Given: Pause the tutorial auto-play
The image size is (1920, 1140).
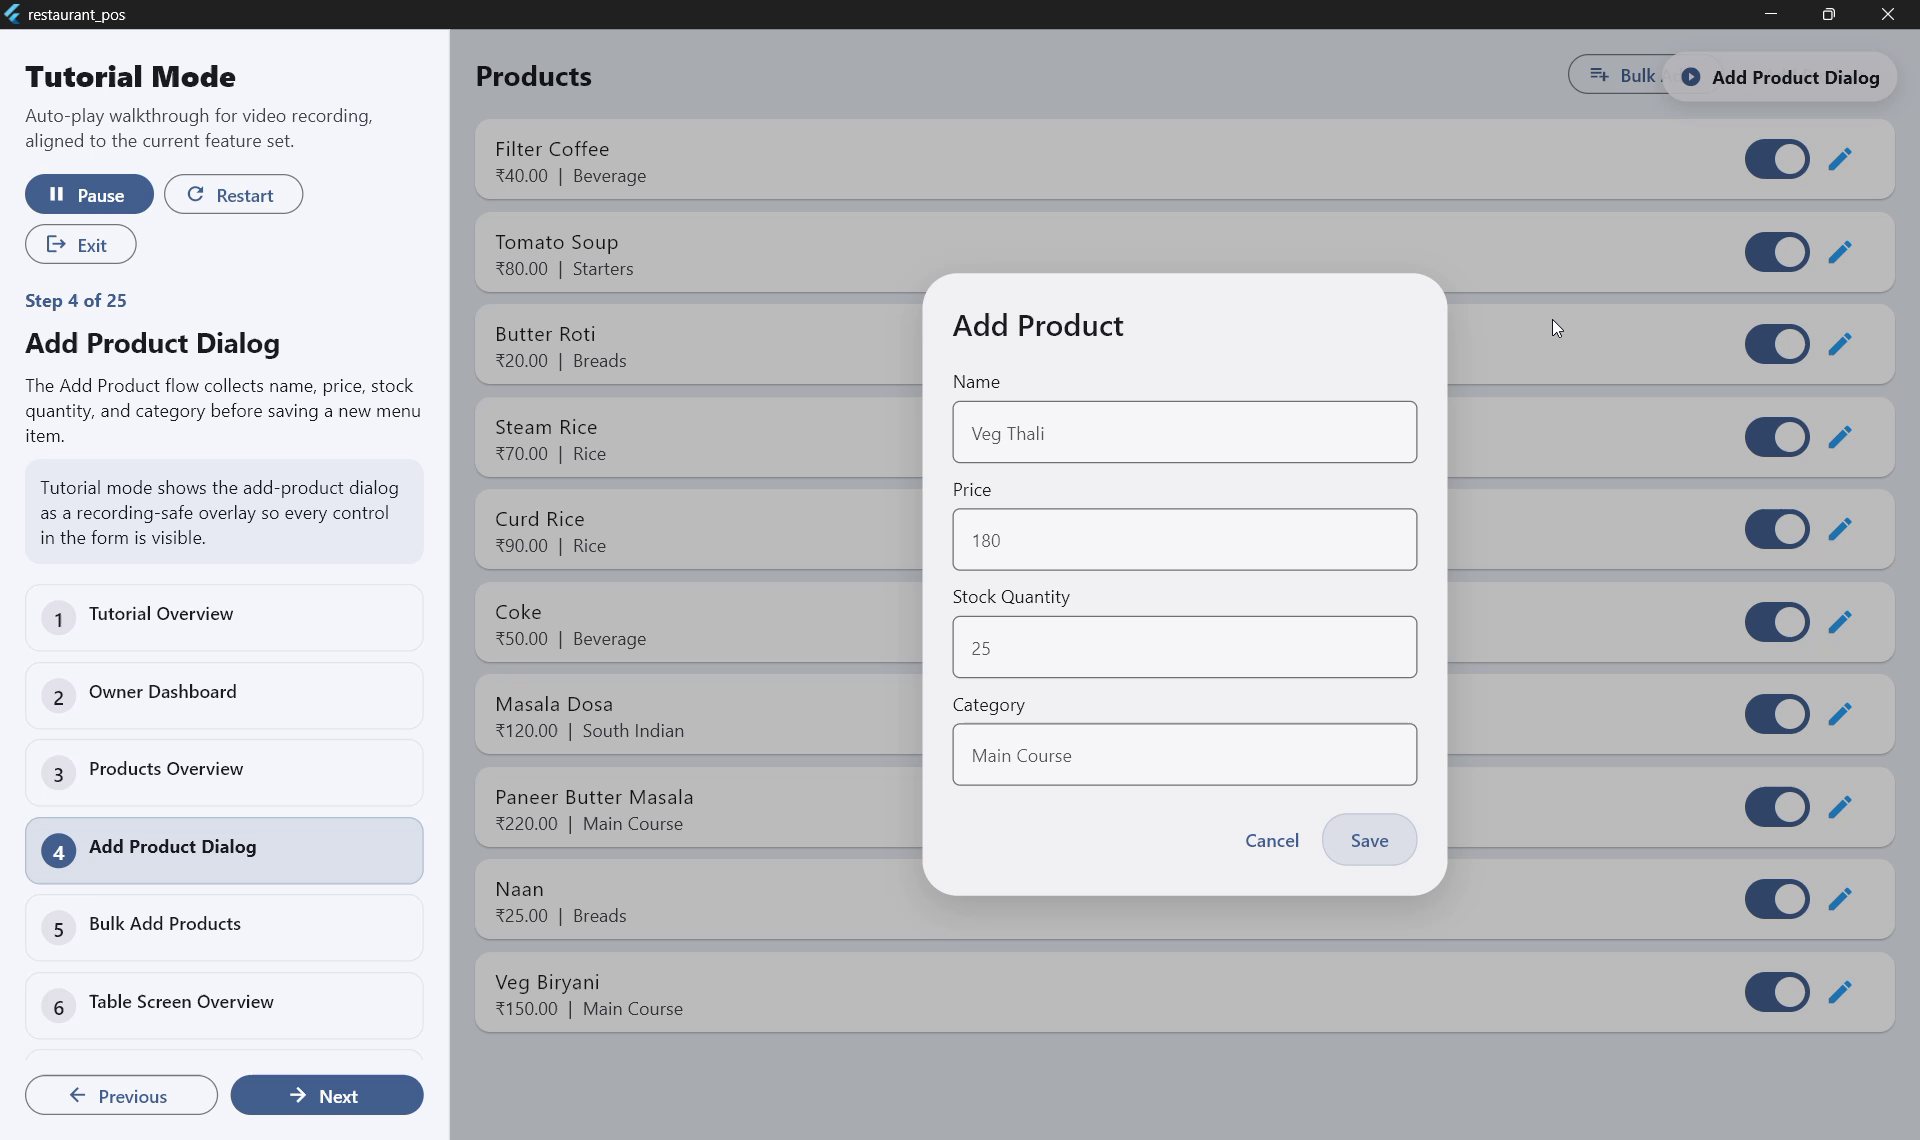Looking at the screenshot, I should pos(89,194).
